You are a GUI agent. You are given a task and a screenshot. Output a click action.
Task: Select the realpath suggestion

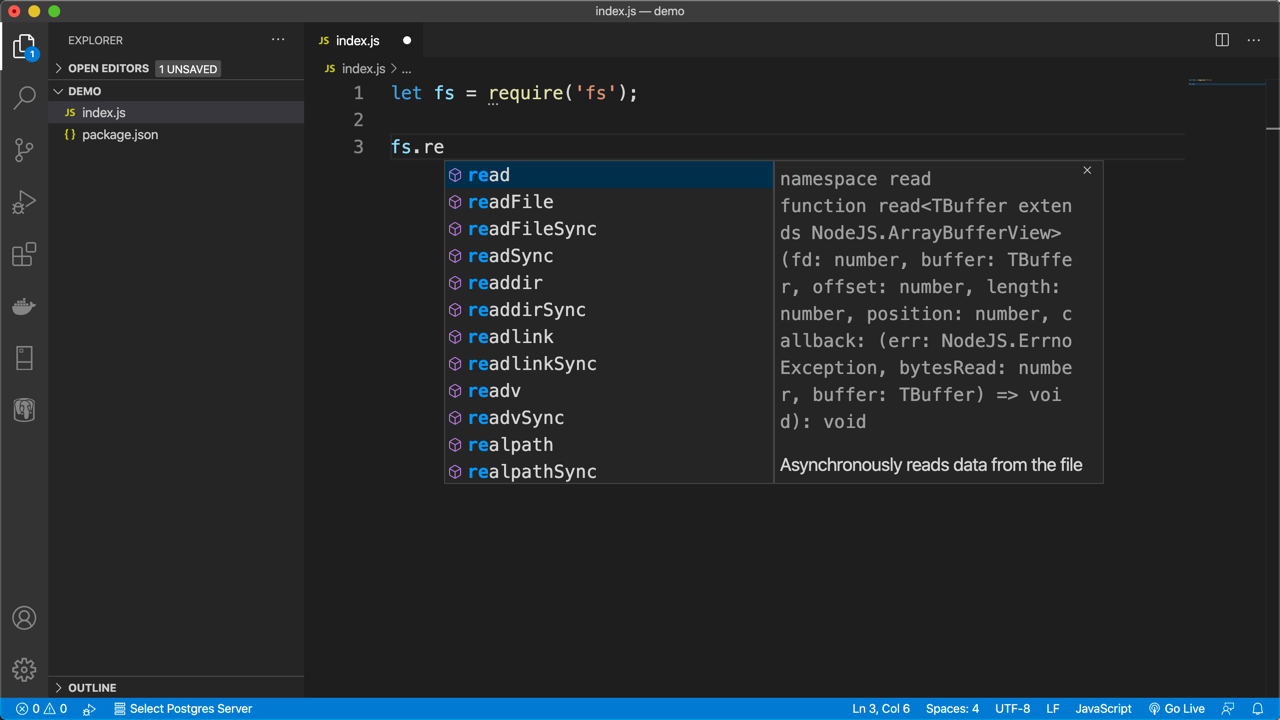tap(609, 445)
